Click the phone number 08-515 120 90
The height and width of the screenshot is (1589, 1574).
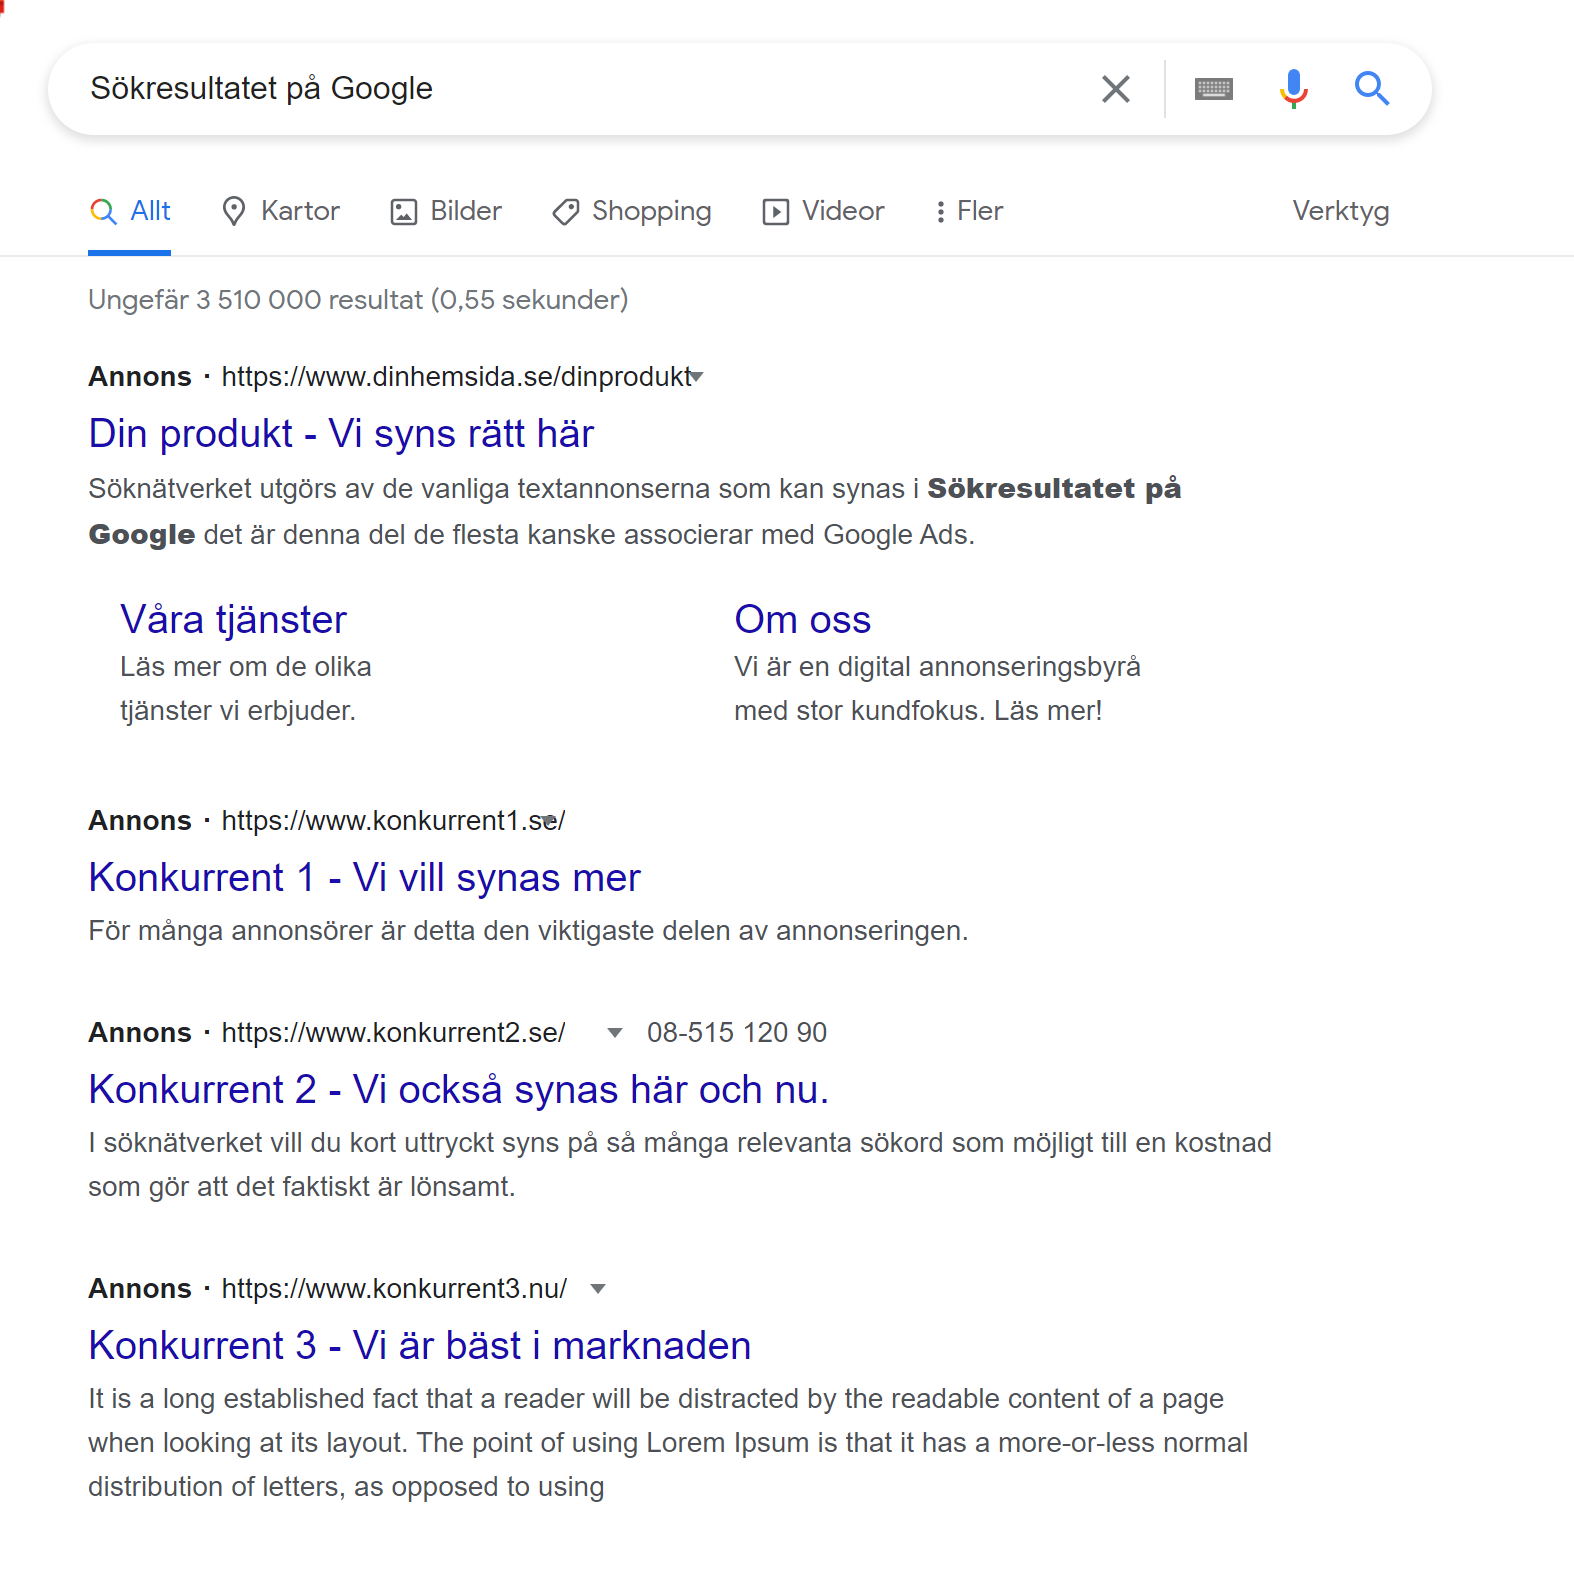coord(737,1033)
